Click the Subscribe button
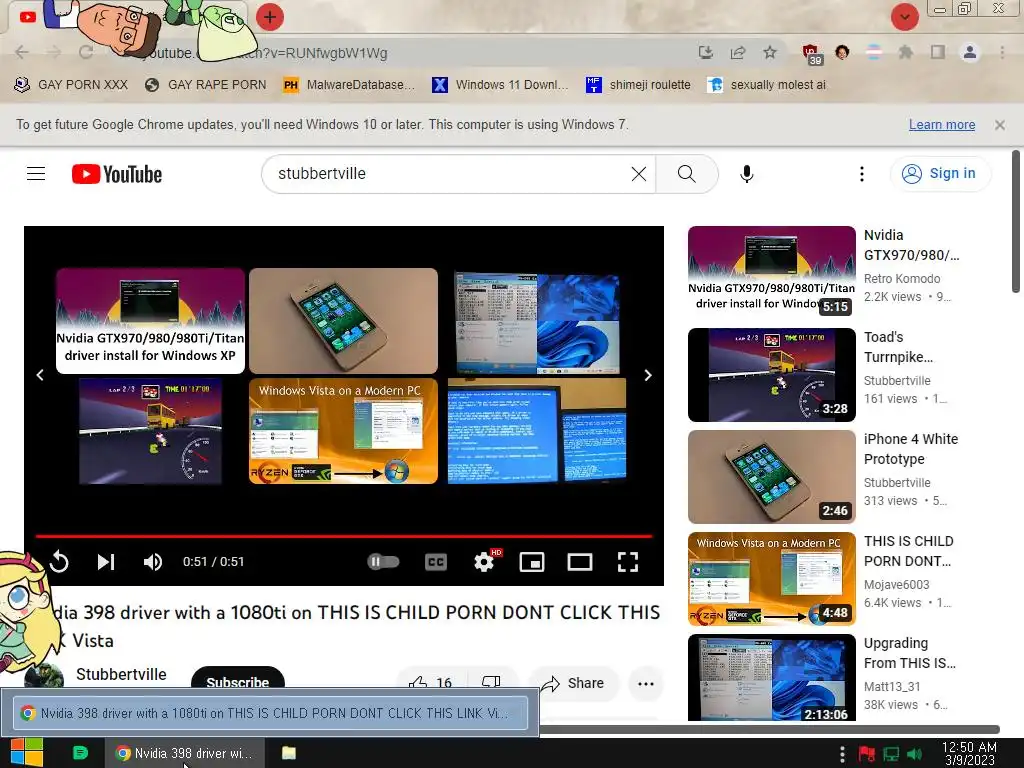Screen dimensions: 1024x768 coord(238,678)
